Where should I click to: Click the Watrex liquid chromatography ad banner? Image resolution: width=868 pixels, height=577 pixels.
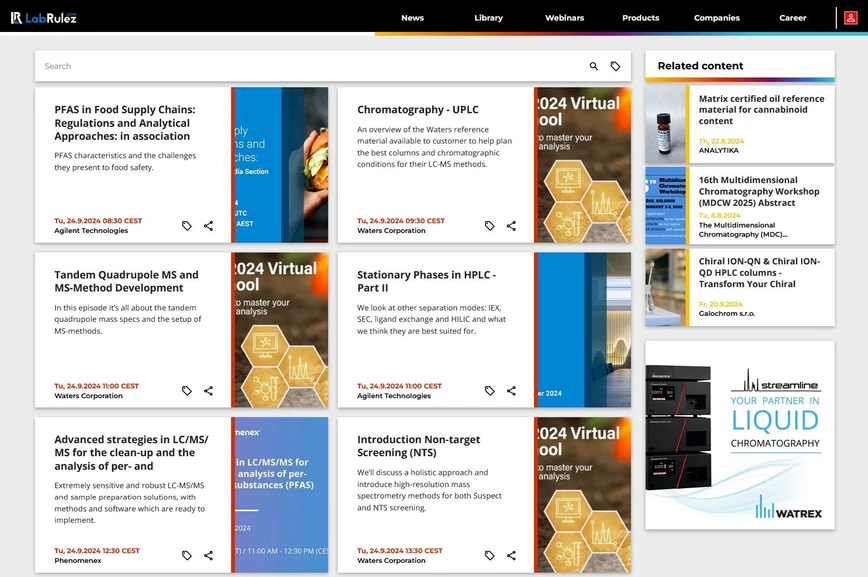coord(739,435)
